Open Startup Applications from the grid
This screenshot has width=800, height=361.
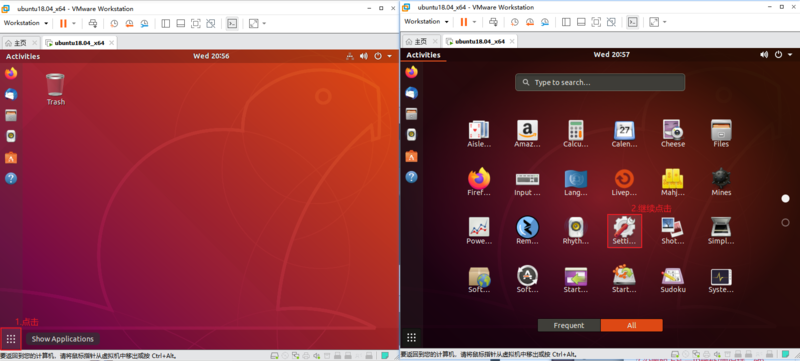[x=576, y=279]
